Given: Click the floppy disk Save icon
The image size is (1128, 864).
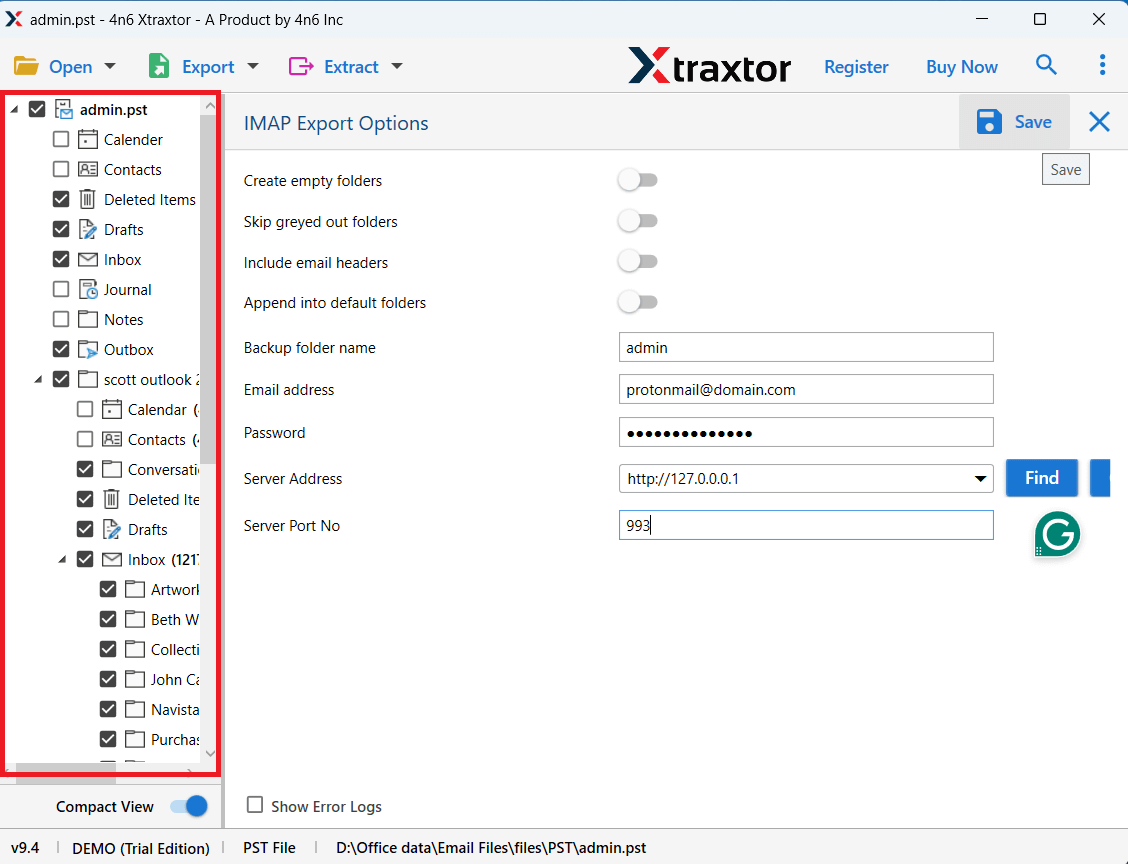Looking at the screenshot, I should click(989, 122).
